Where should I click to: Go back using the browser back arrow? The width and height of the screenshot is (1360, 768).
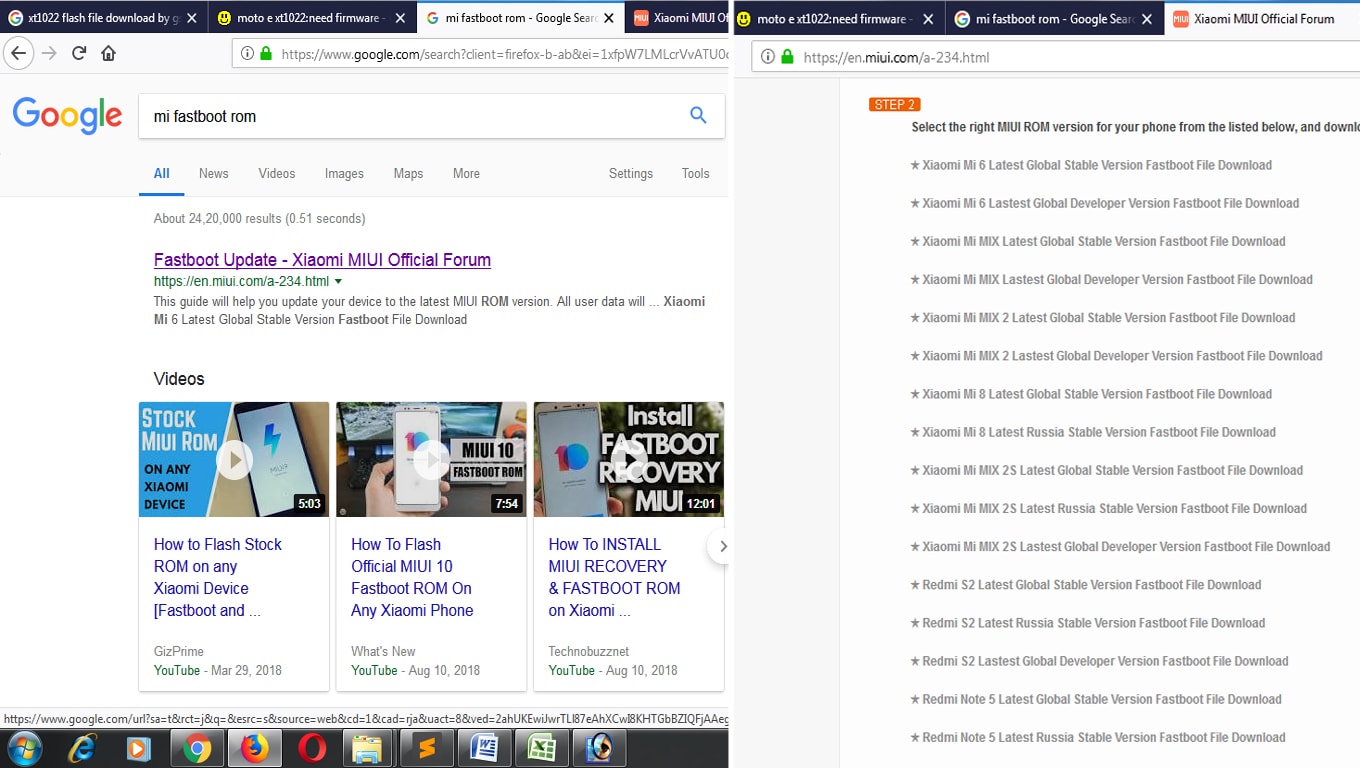(18, 53)
